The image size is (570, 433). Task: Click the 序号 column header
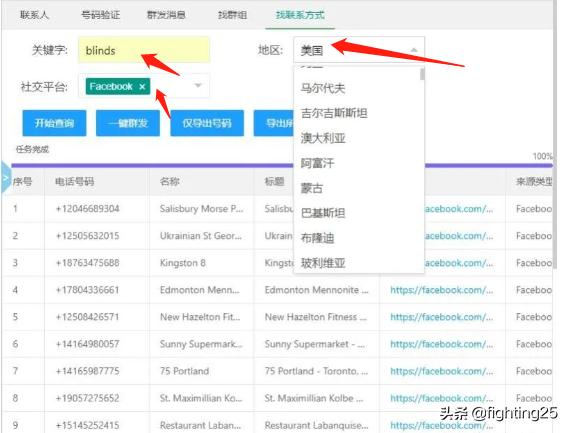23,181
